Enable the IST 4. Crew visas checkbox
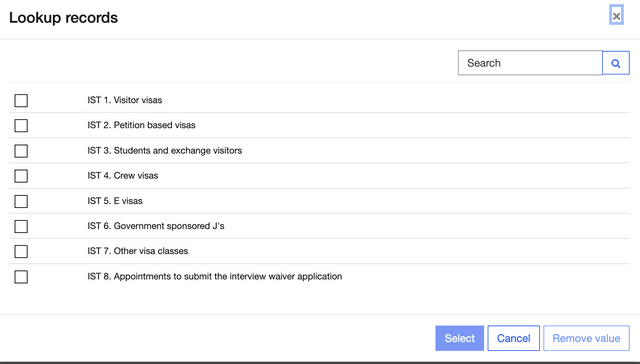Image resolution: width=640 pixels, height=364 pixels. coord(21,176)
